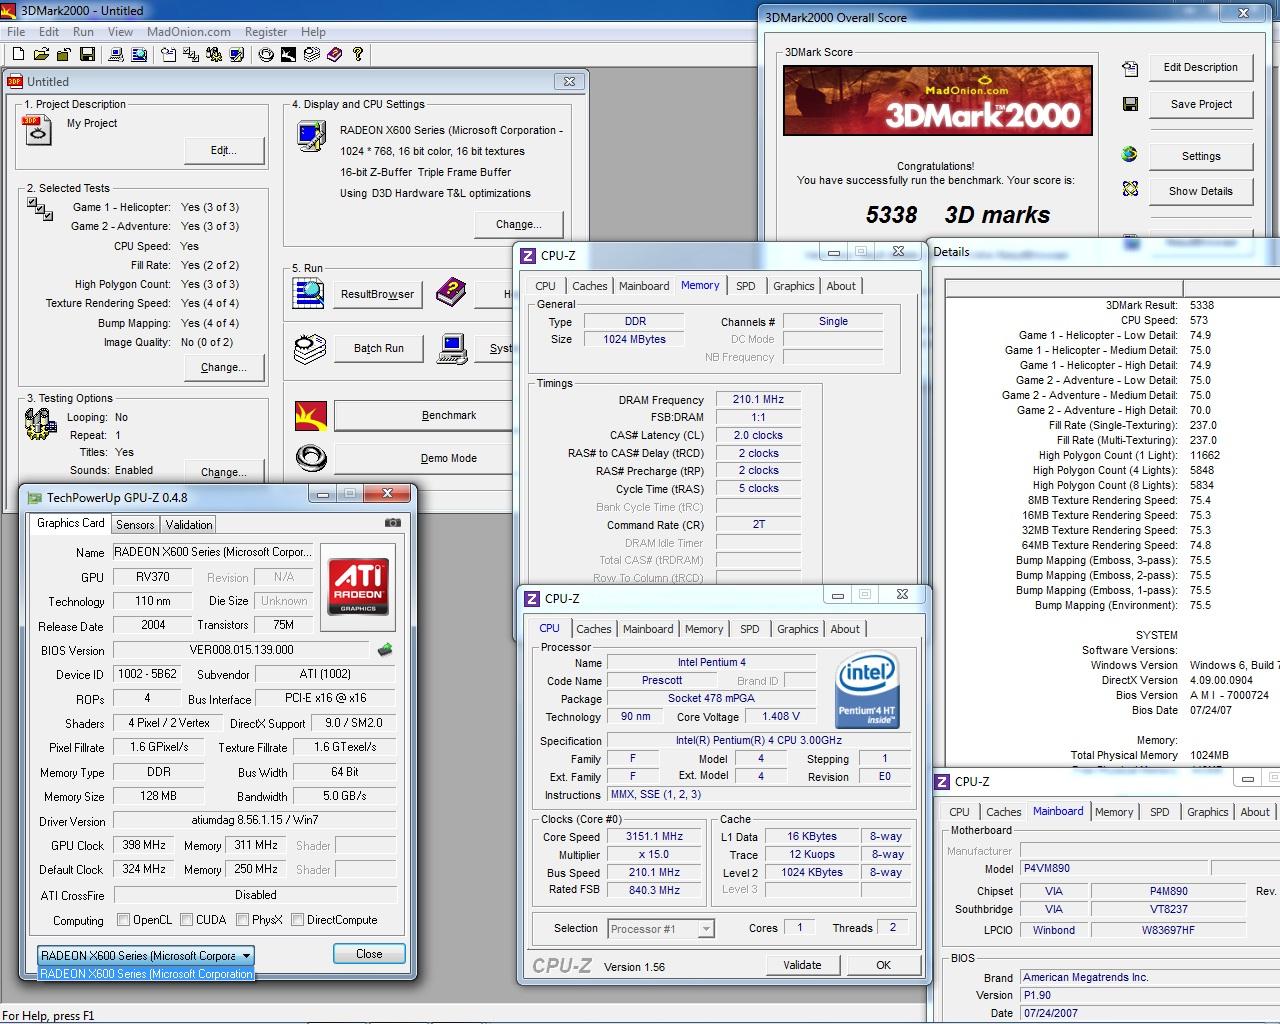Click the monitor icon in Display and CPU Settings

(x=312, y=135)
